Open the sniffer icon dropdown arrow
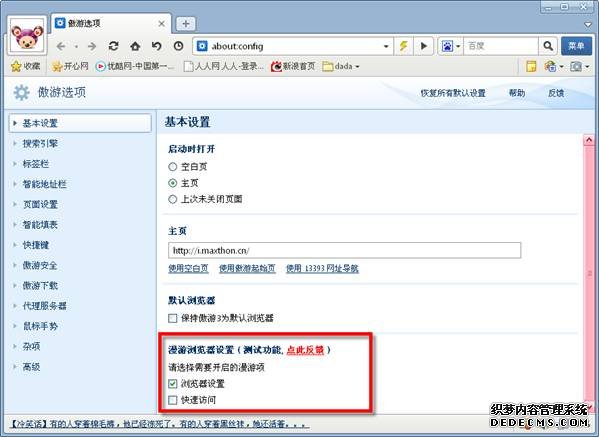599x437 pixels. pyautogui.click(x=562, y=67)
